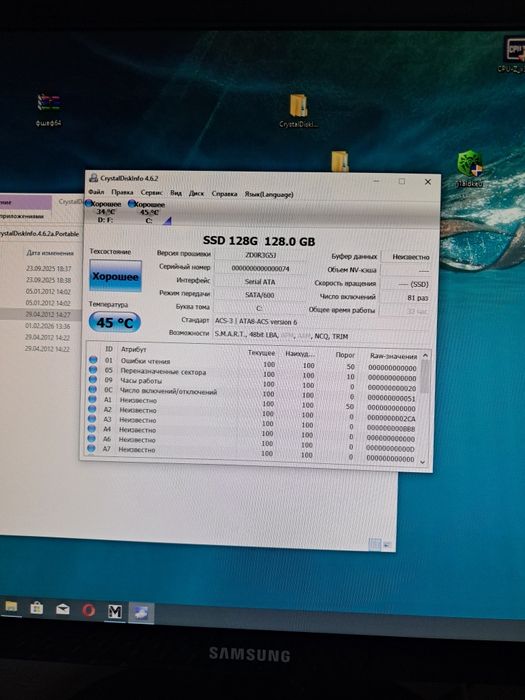Click the Текущее column header

point(262,353)
